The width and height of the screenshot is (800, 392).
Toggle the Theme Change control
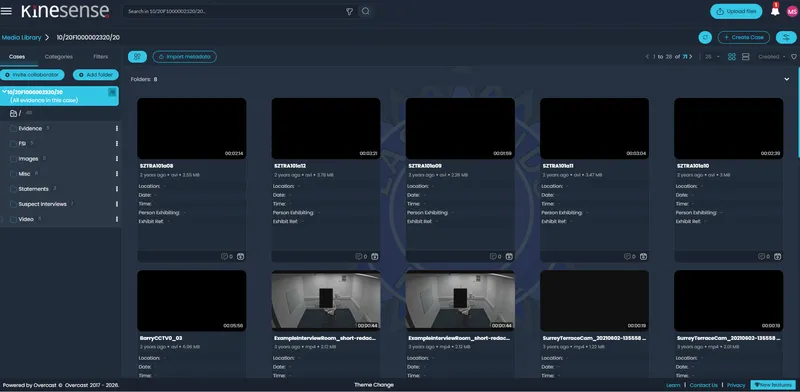374,385
